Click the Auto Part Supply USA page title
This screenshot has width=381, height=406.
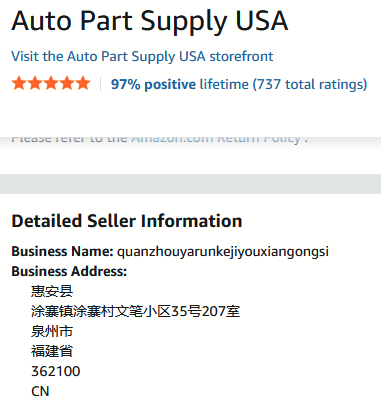[x=150, y=22]
